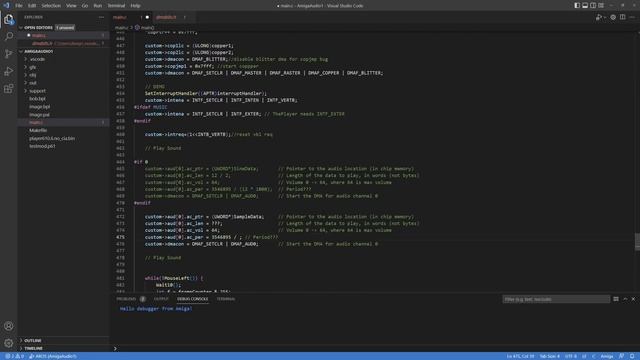Open the Help menu
Viewport: 640px width, 360px height.
point(136,6)
